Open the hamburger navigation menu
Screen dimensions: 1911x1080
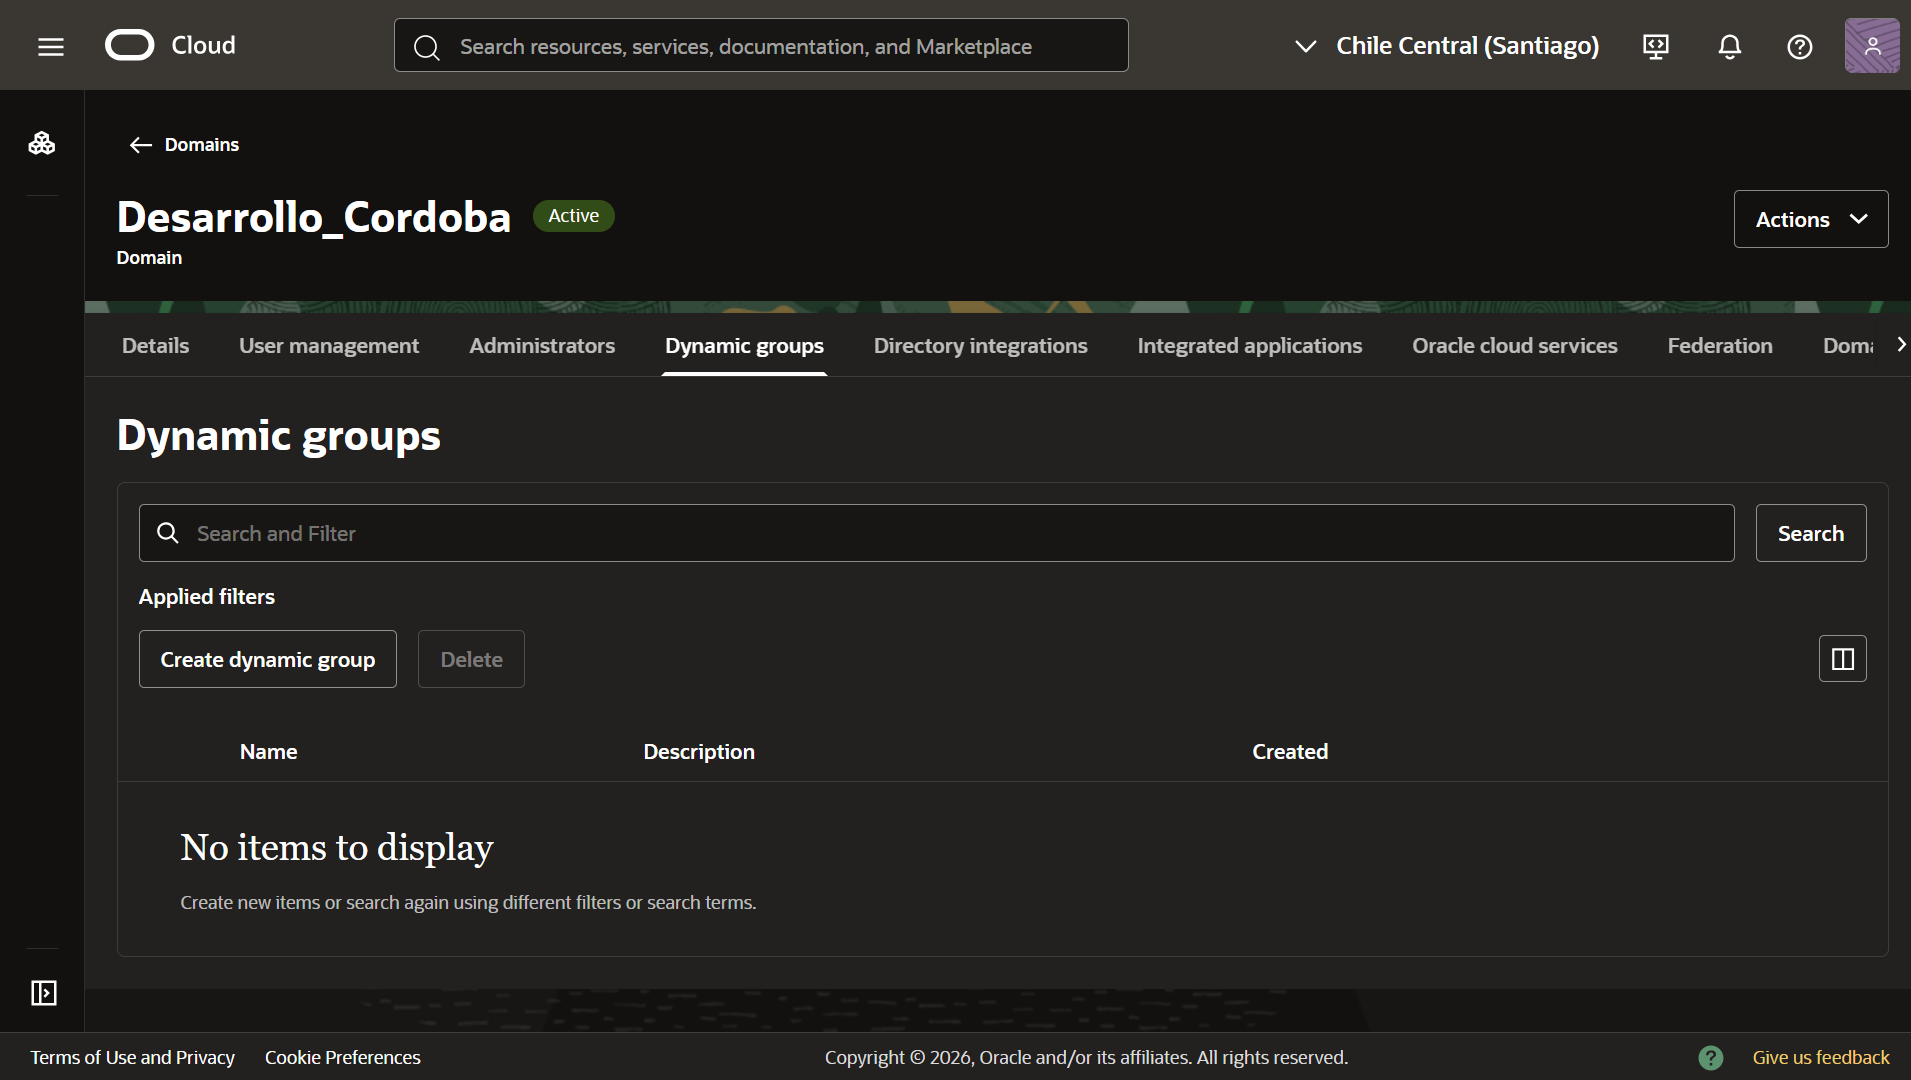(x=51, y=46)
